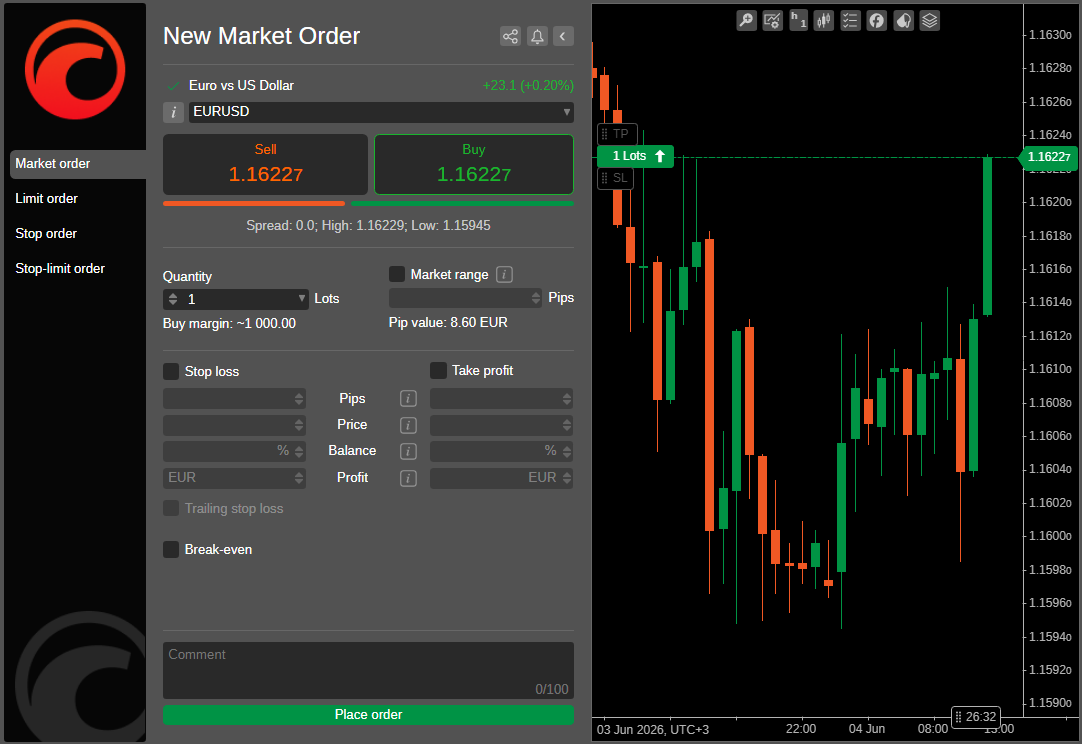Grab the TP handle on the chart
This screenshot has width=1082, height=744.
[x=617, y=134]
